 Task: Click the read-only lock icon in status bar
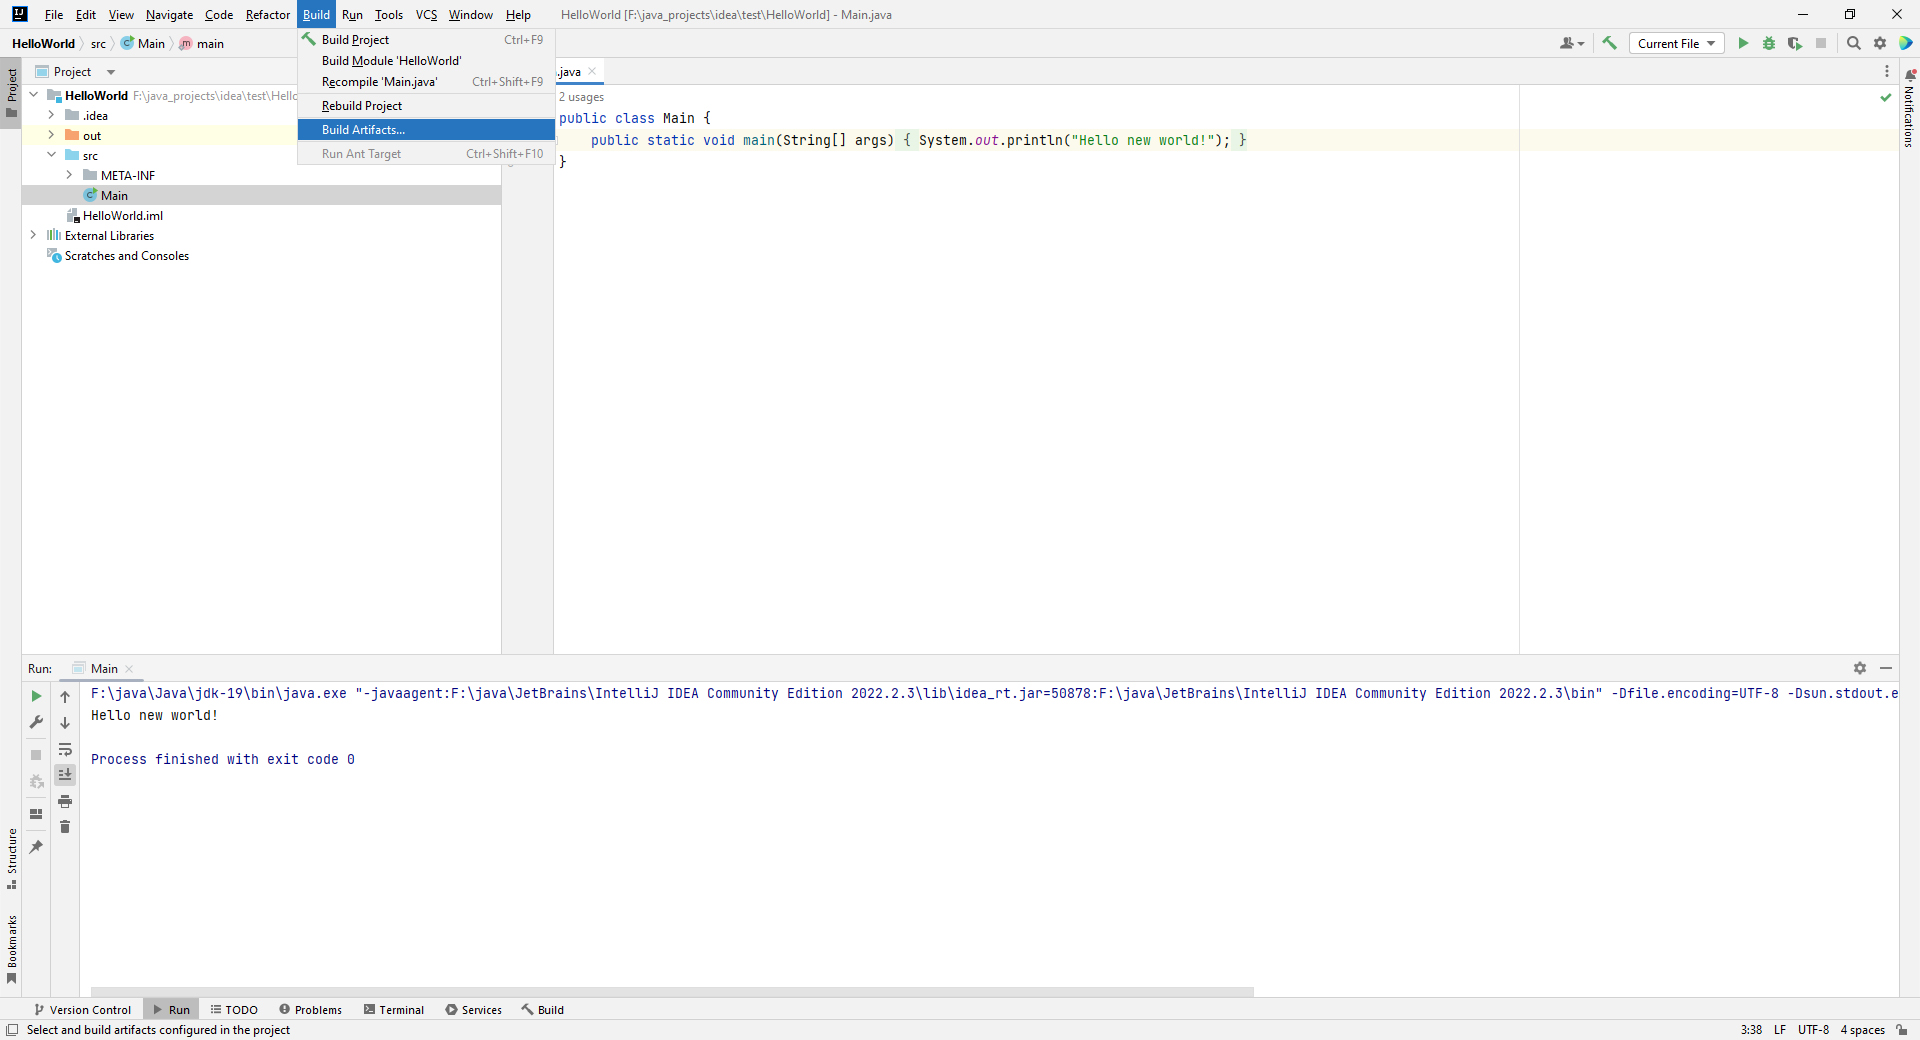coord(1902,1030)
